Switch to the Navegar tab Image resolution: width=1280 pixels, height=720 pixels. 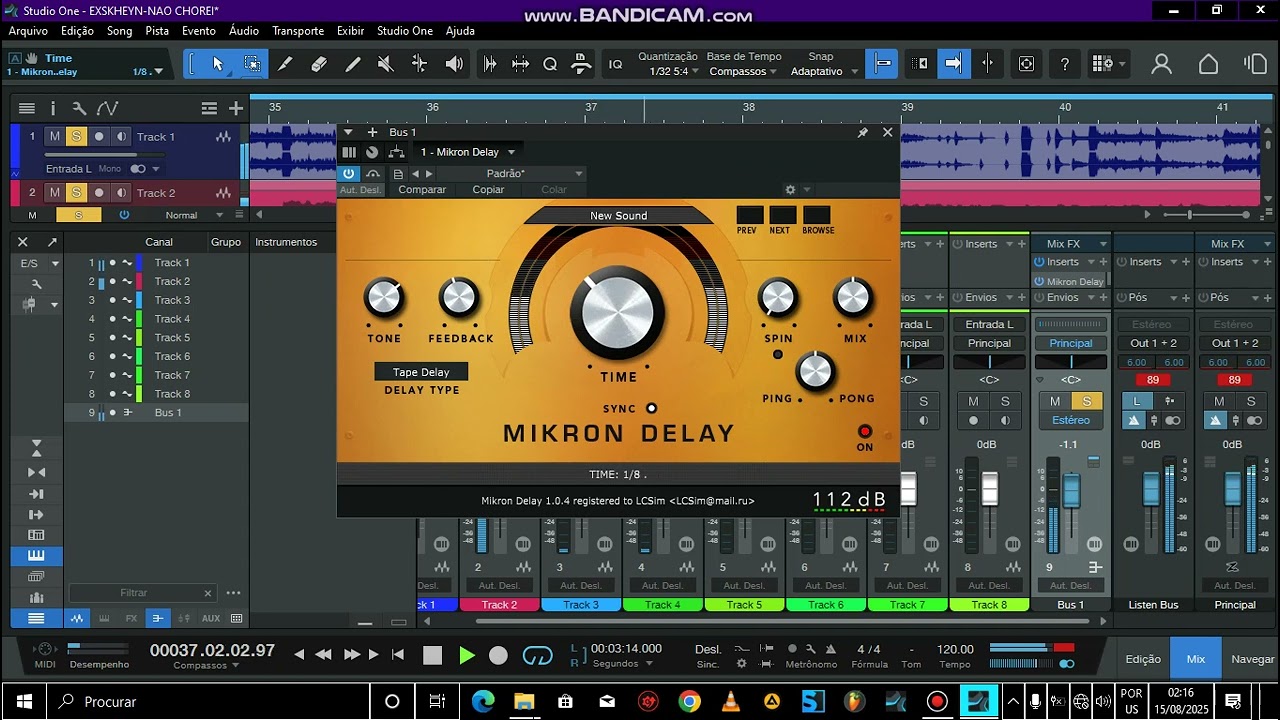pyautogui.click(x=1252, y=659)
